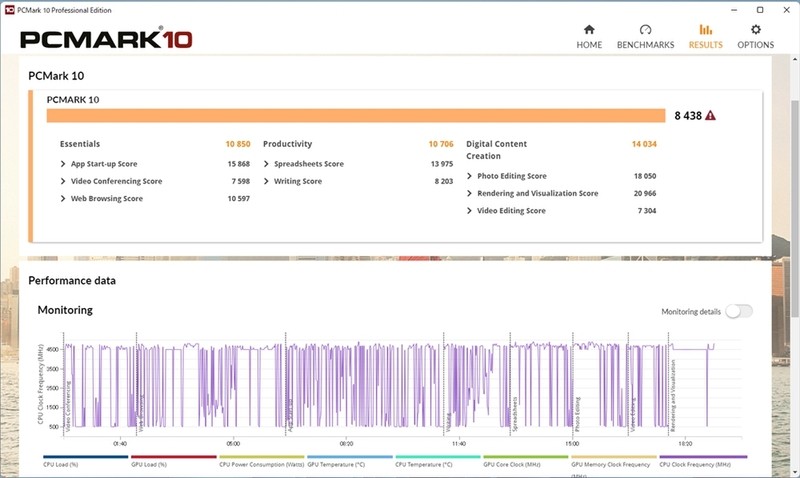Click the Digital Content Creation score 14 034

(644, 144)
